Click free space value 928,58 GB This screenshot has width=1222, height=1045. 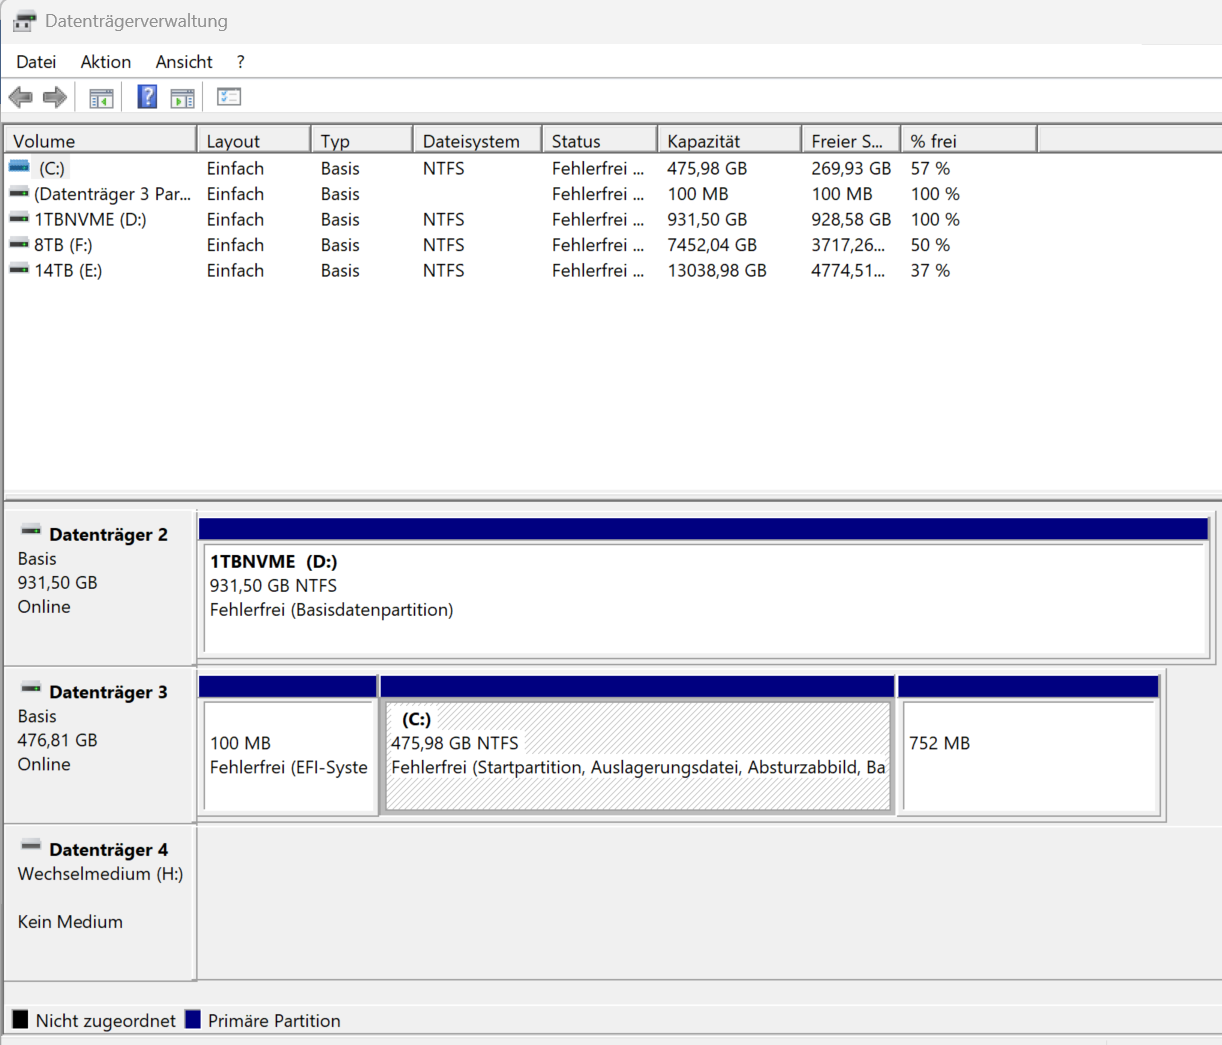tap(851, 219)
